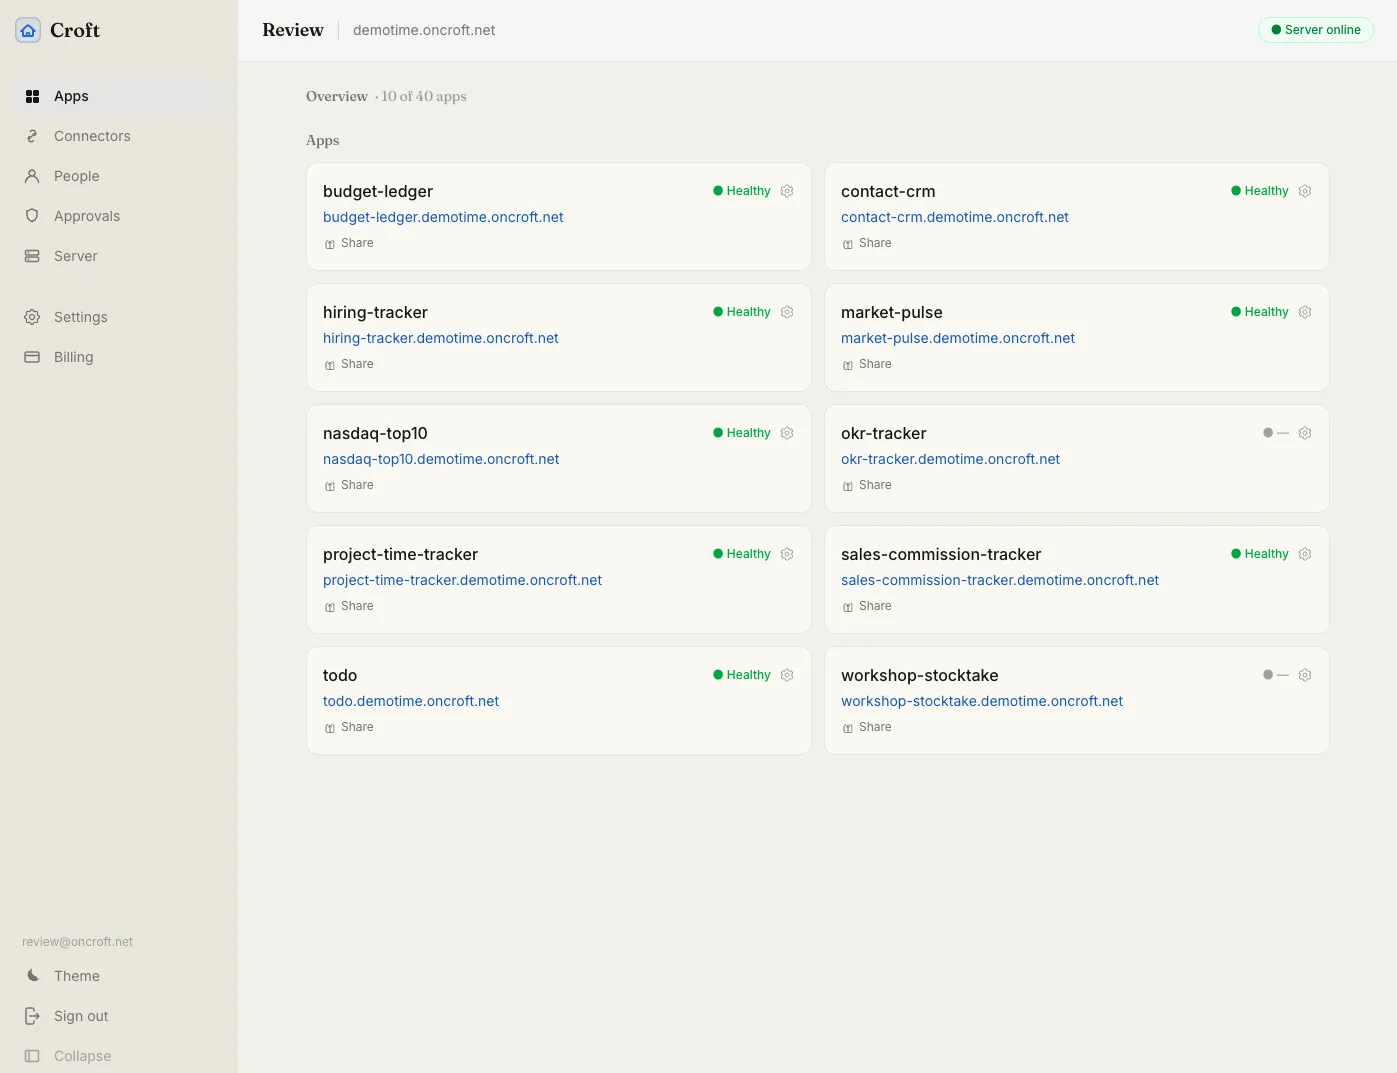Open settings gear for project-time-tracker app
Screen dimensions: 1397x1073
click(787, 554)
